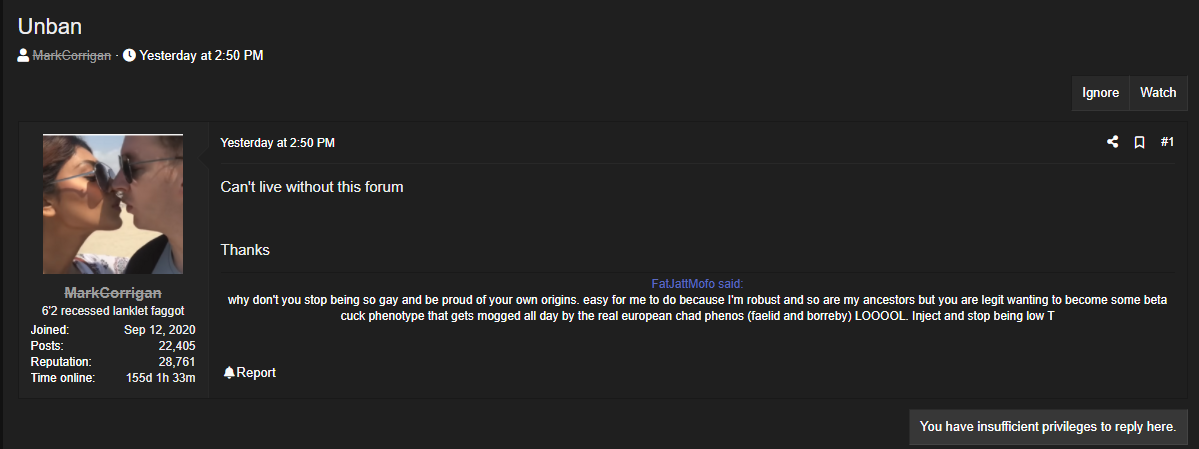Click the Reputation value 28,761

click(176, 362)
